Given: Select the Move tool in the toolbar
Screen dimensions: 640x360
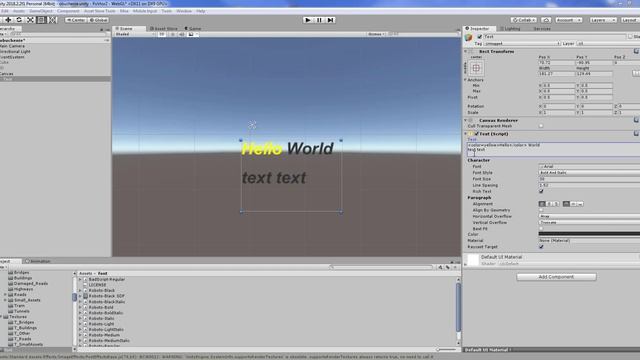Looking at the screenshot, I should (8, 20).
